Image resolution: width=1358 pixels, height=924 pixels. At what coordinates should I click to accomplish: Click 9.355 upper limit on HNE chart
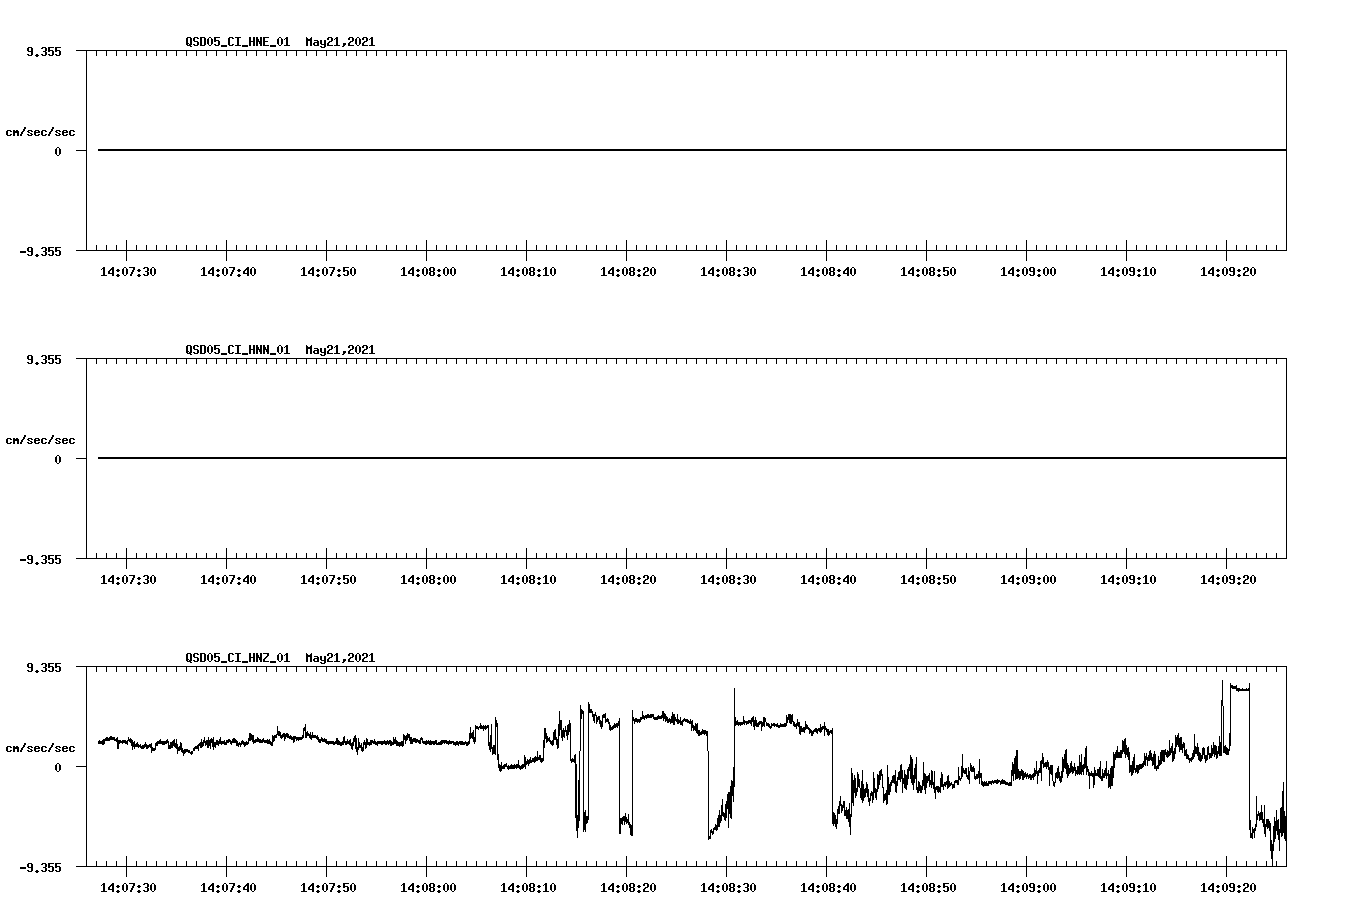44,51
